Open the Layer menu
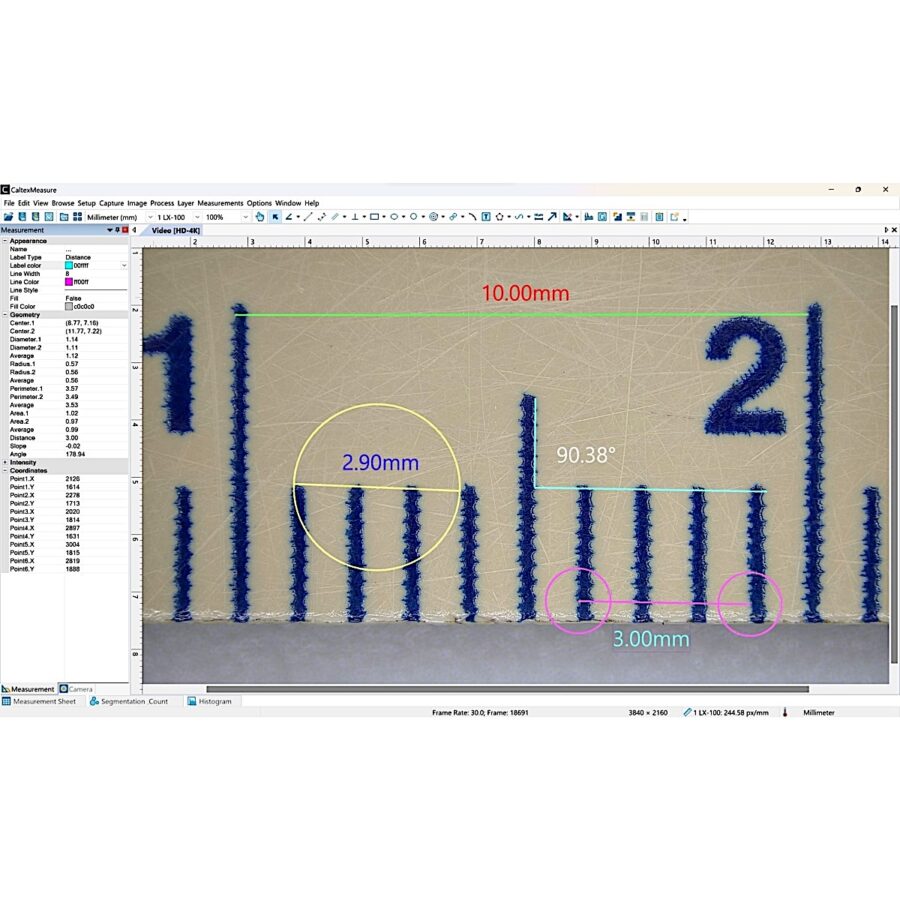Viewport: 900px width, 900px height. [185, 203]
